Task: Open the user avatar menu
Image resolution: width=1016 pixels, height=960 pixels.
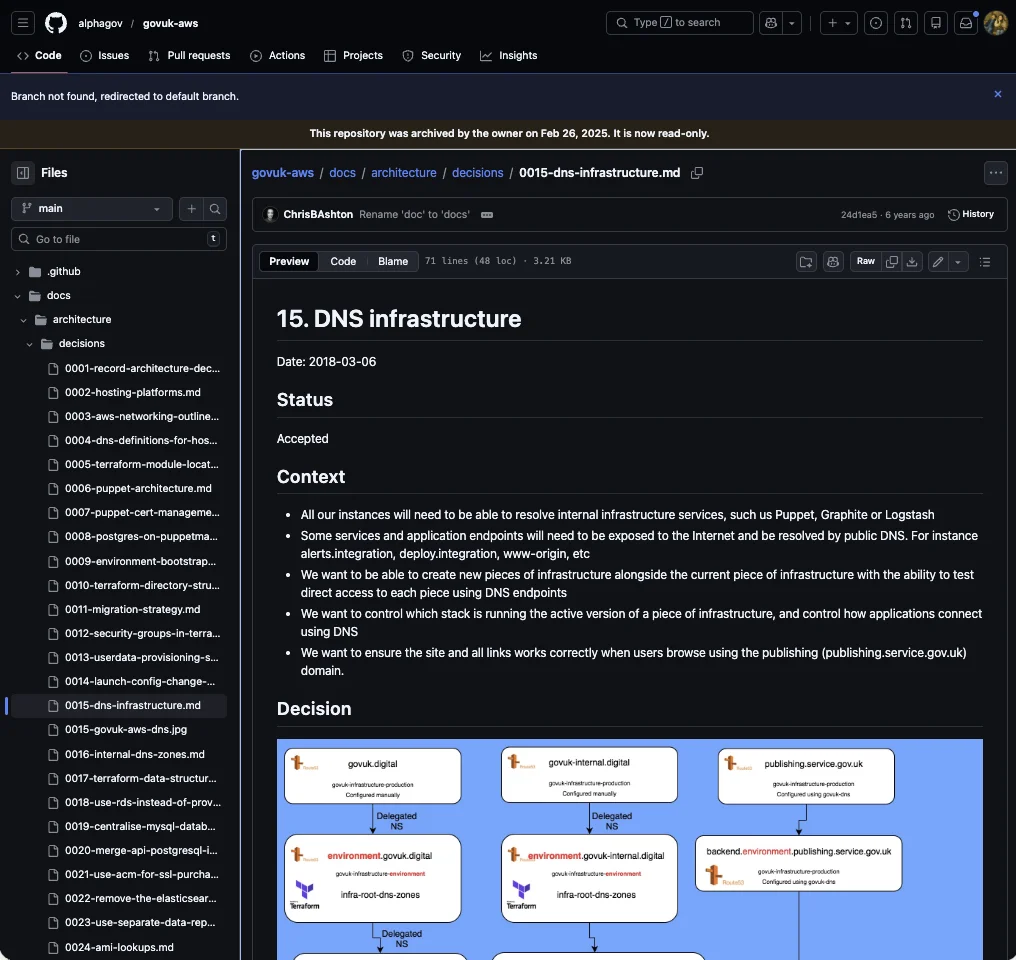Action: coord(996,23)
